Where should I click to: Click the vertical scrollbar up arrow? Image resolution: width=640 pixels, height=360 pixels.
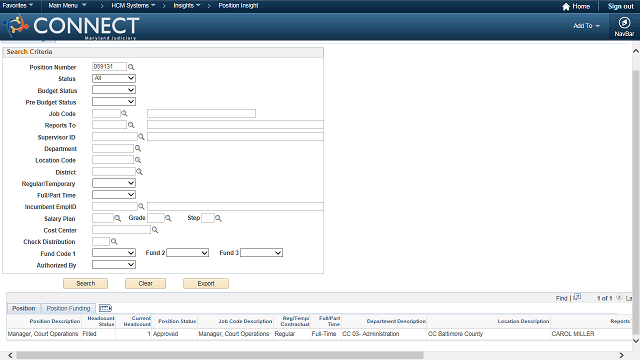[636, 51]
